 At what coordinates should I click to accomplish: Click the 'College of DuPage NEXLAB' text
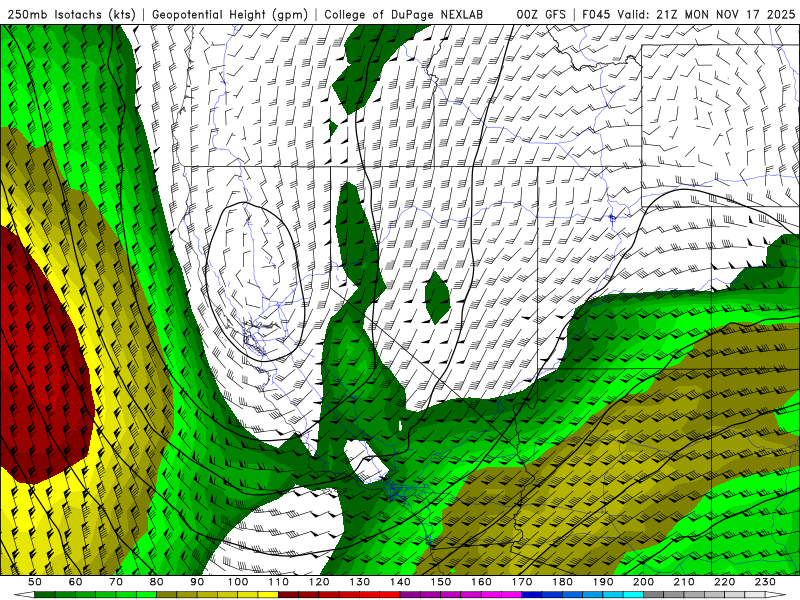coord(403,15)
